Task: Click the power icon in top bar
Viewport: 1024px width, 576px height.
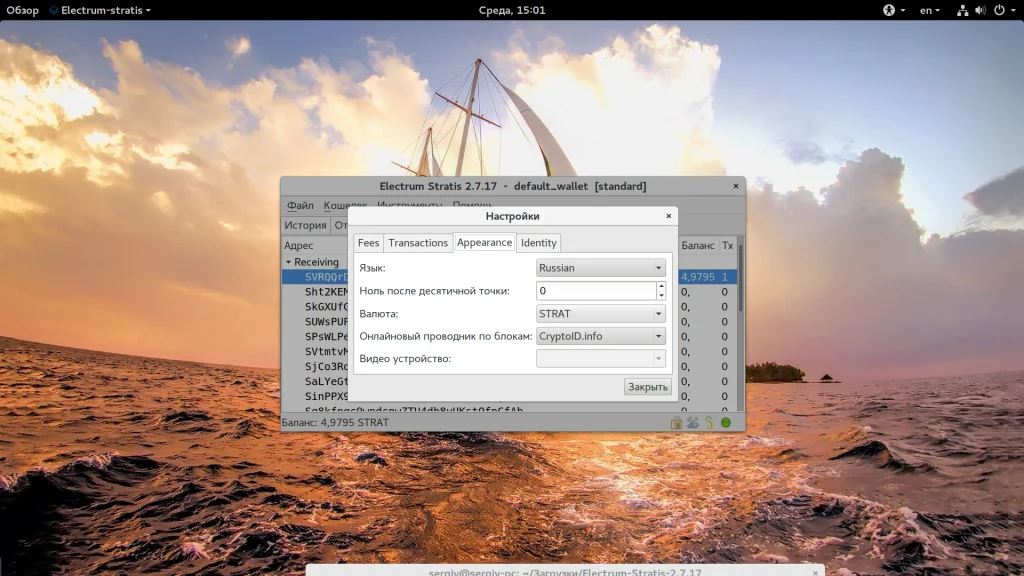Action: [x=999, y=10]
